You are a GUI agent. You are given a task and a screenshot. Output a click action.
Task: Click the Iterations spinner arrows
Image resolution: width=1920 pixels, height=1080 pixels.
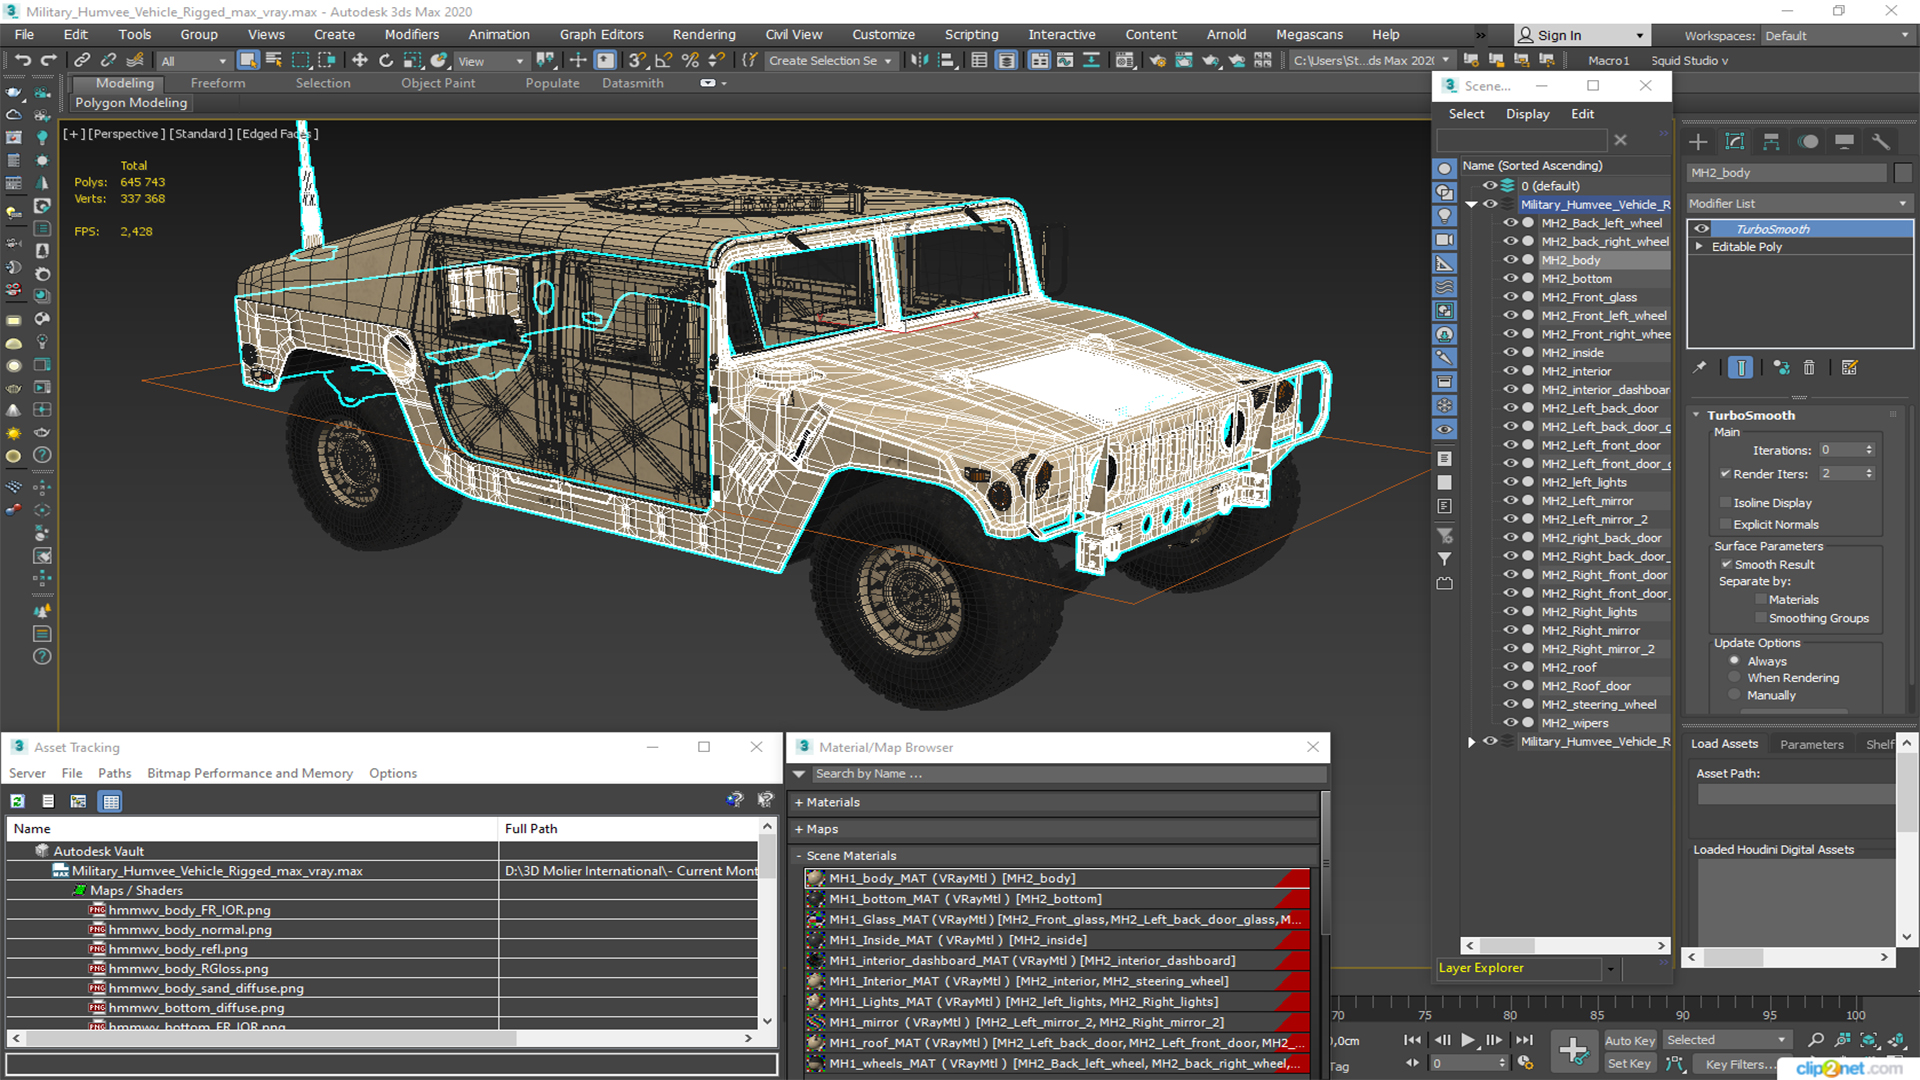[x=1869, y=450]
